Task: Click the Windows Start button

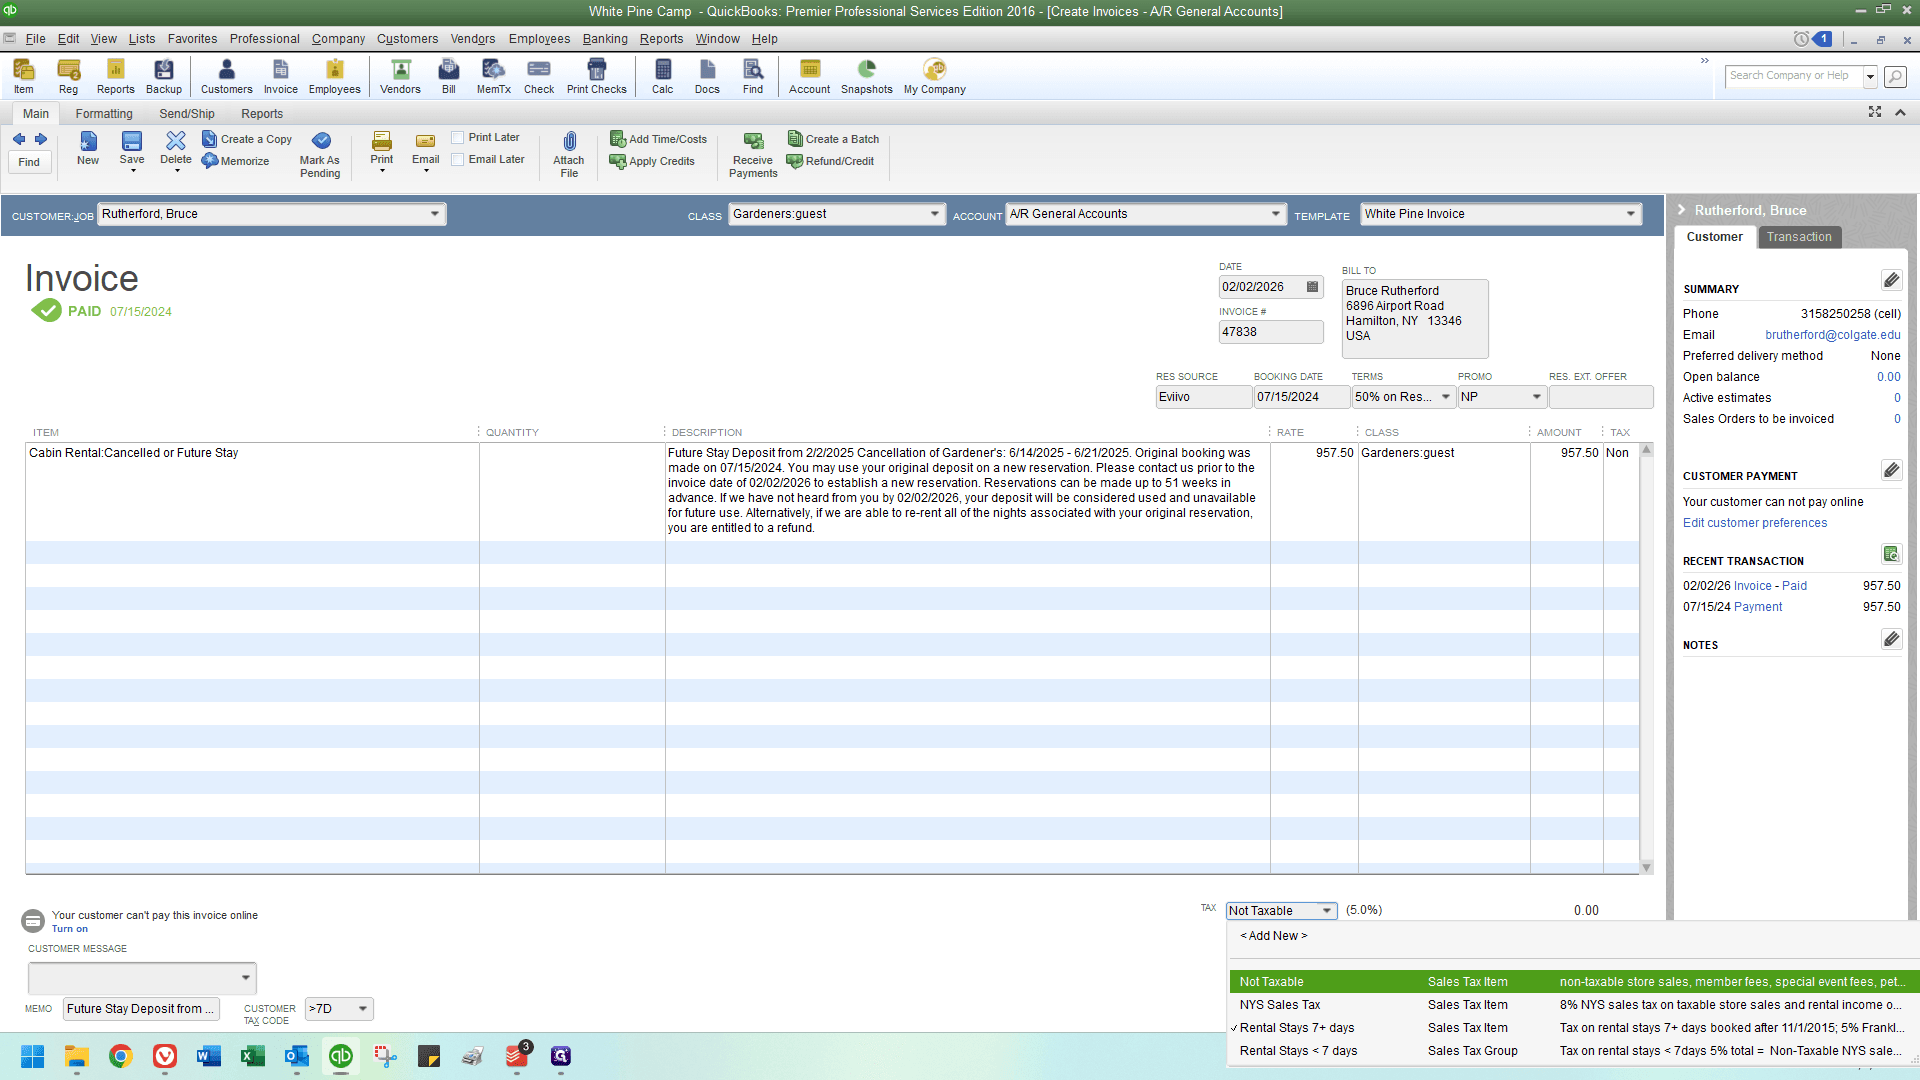Action: click(x=33, y=1056)
